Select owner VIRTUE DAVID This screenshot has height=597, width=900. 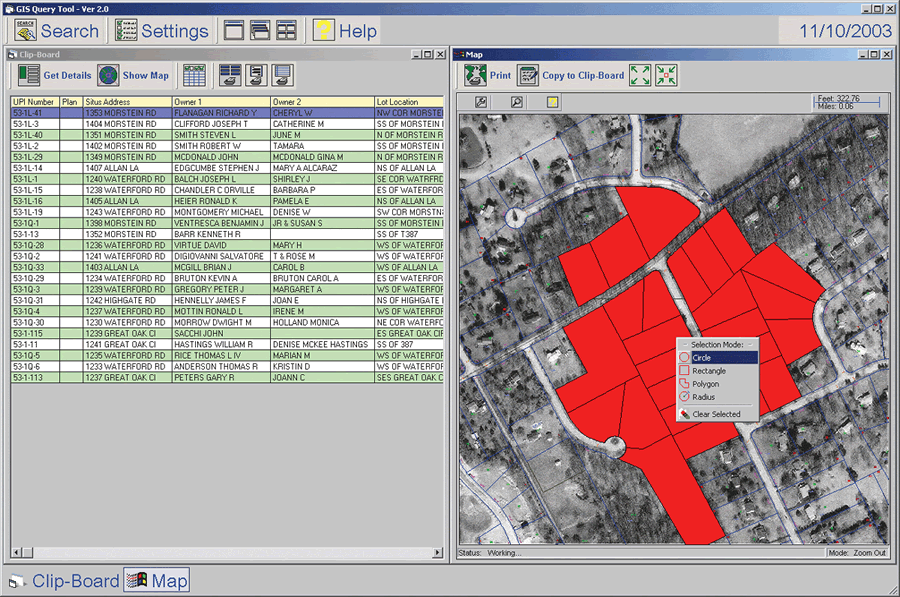(x=221, y=245)
